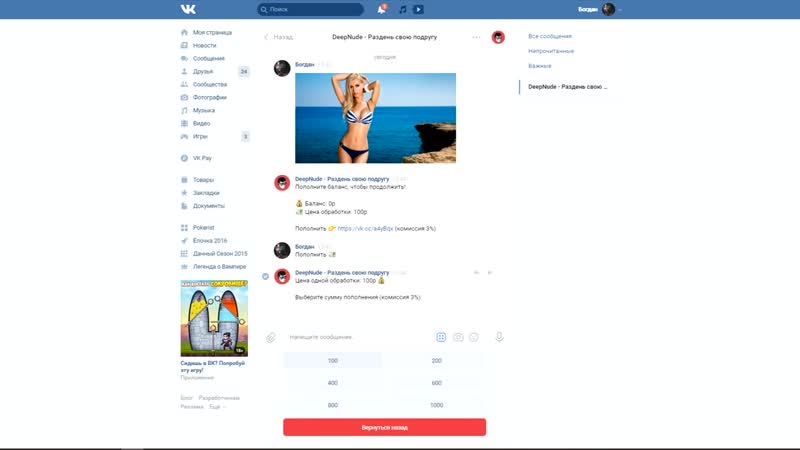The image size is (800, 450).
Task: Focus the Напишите сообщение input
Action: coord(357,337)
